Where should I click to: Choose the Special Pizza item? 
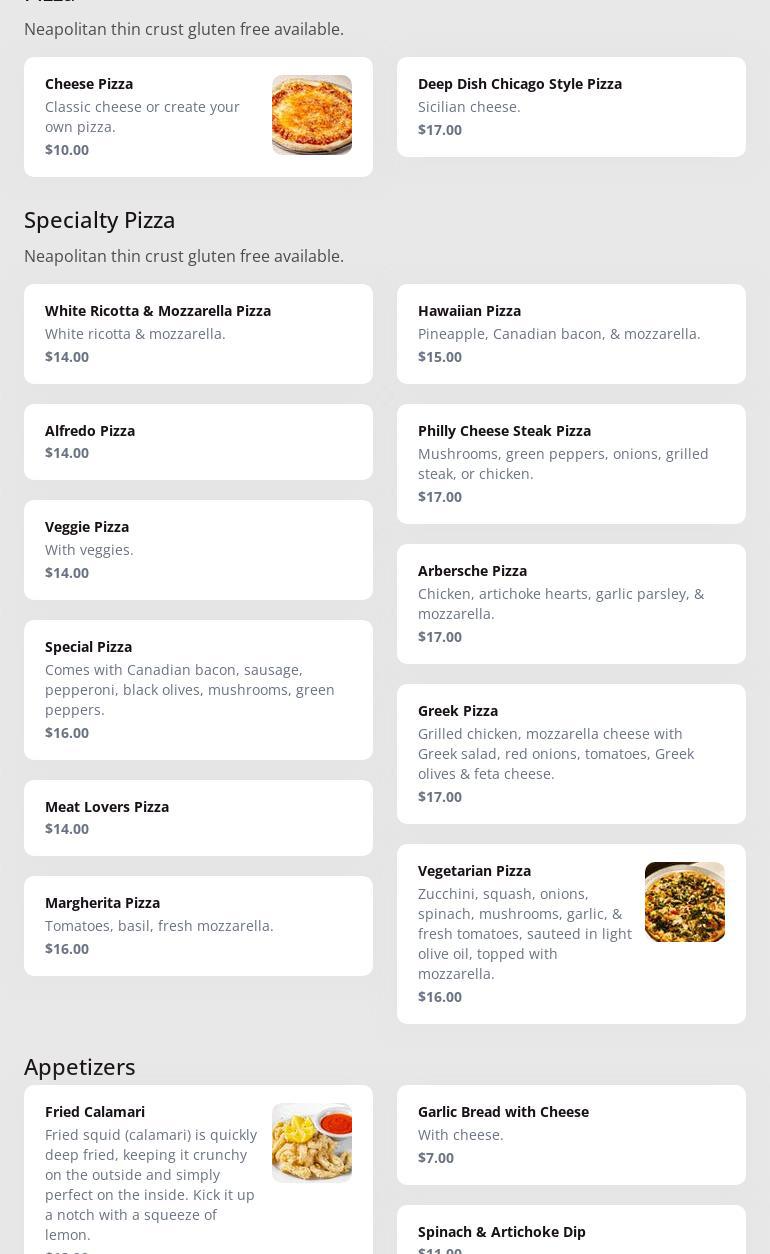coord(198,689)
